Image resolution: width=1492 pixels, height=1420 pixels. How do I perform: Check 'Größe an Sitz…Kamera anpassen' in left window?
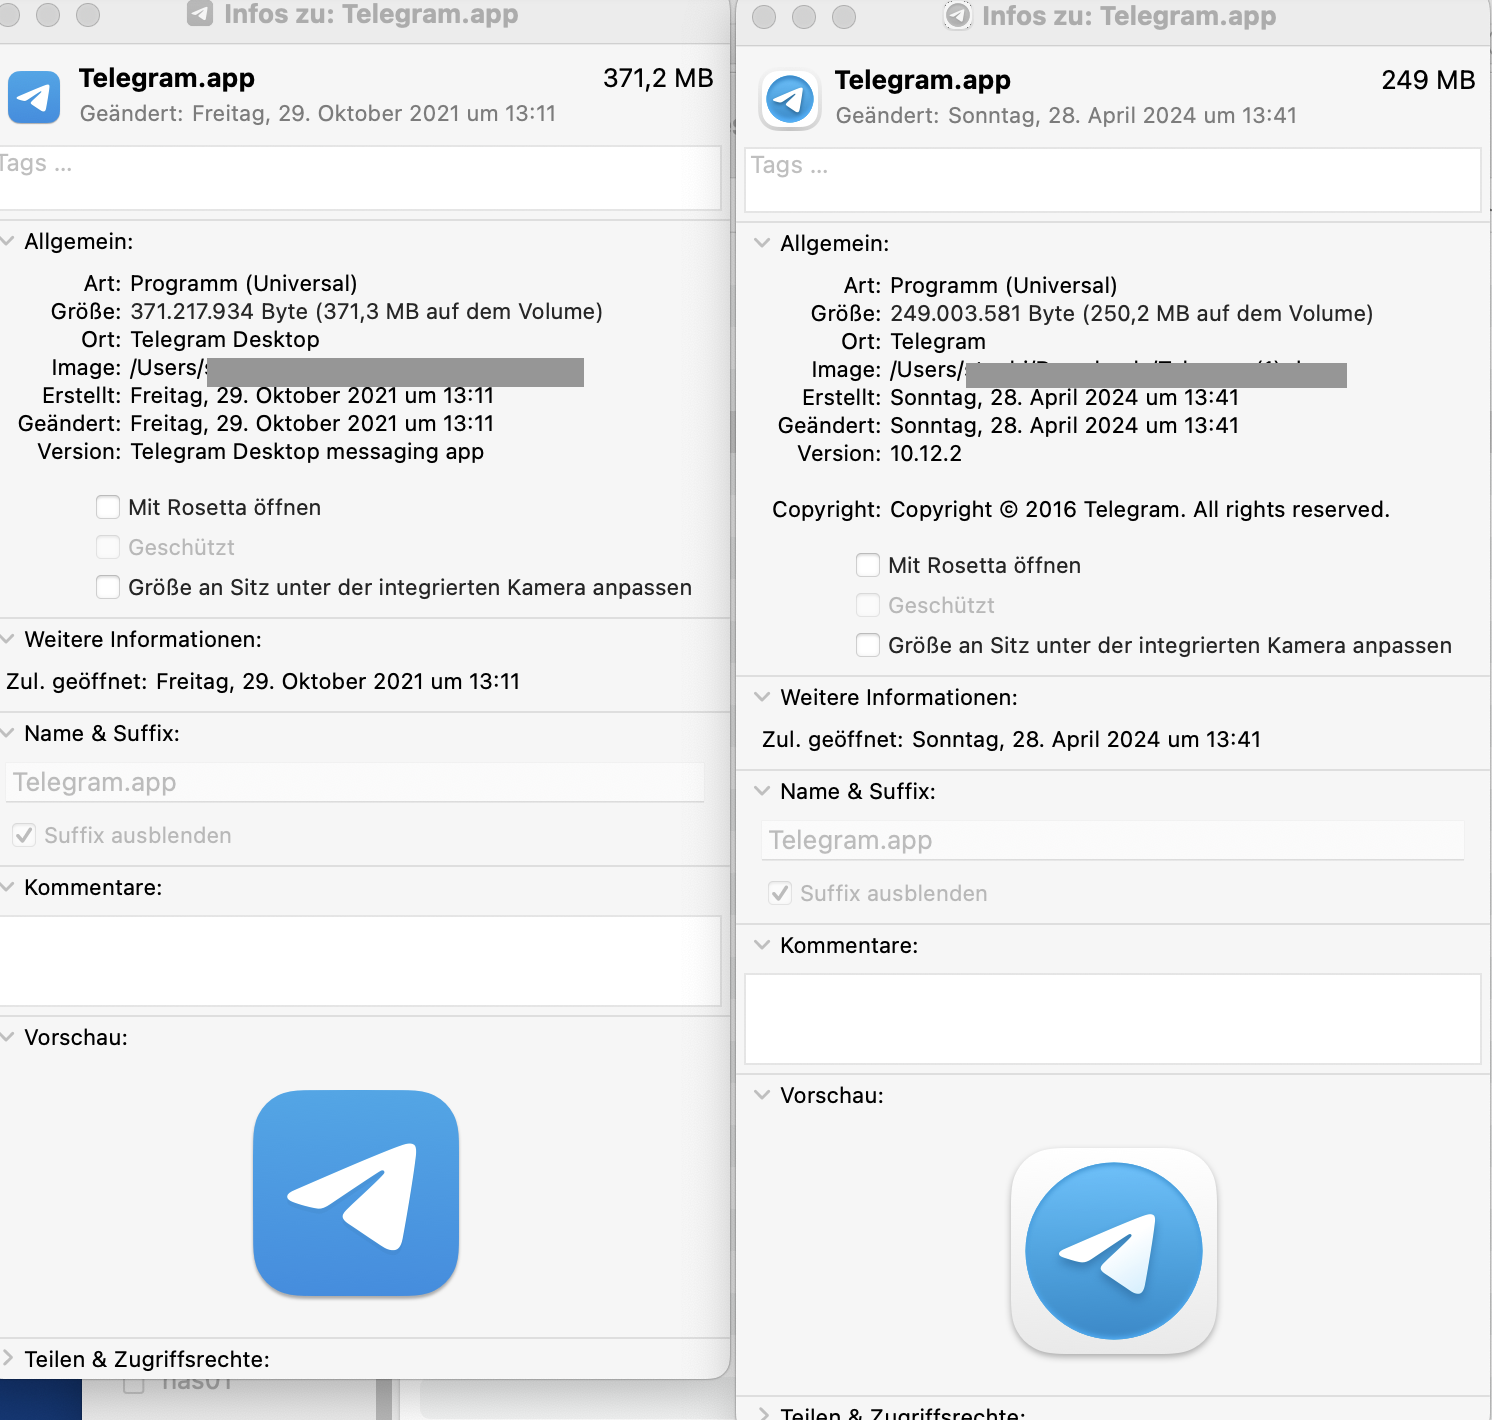pos(108,587)
